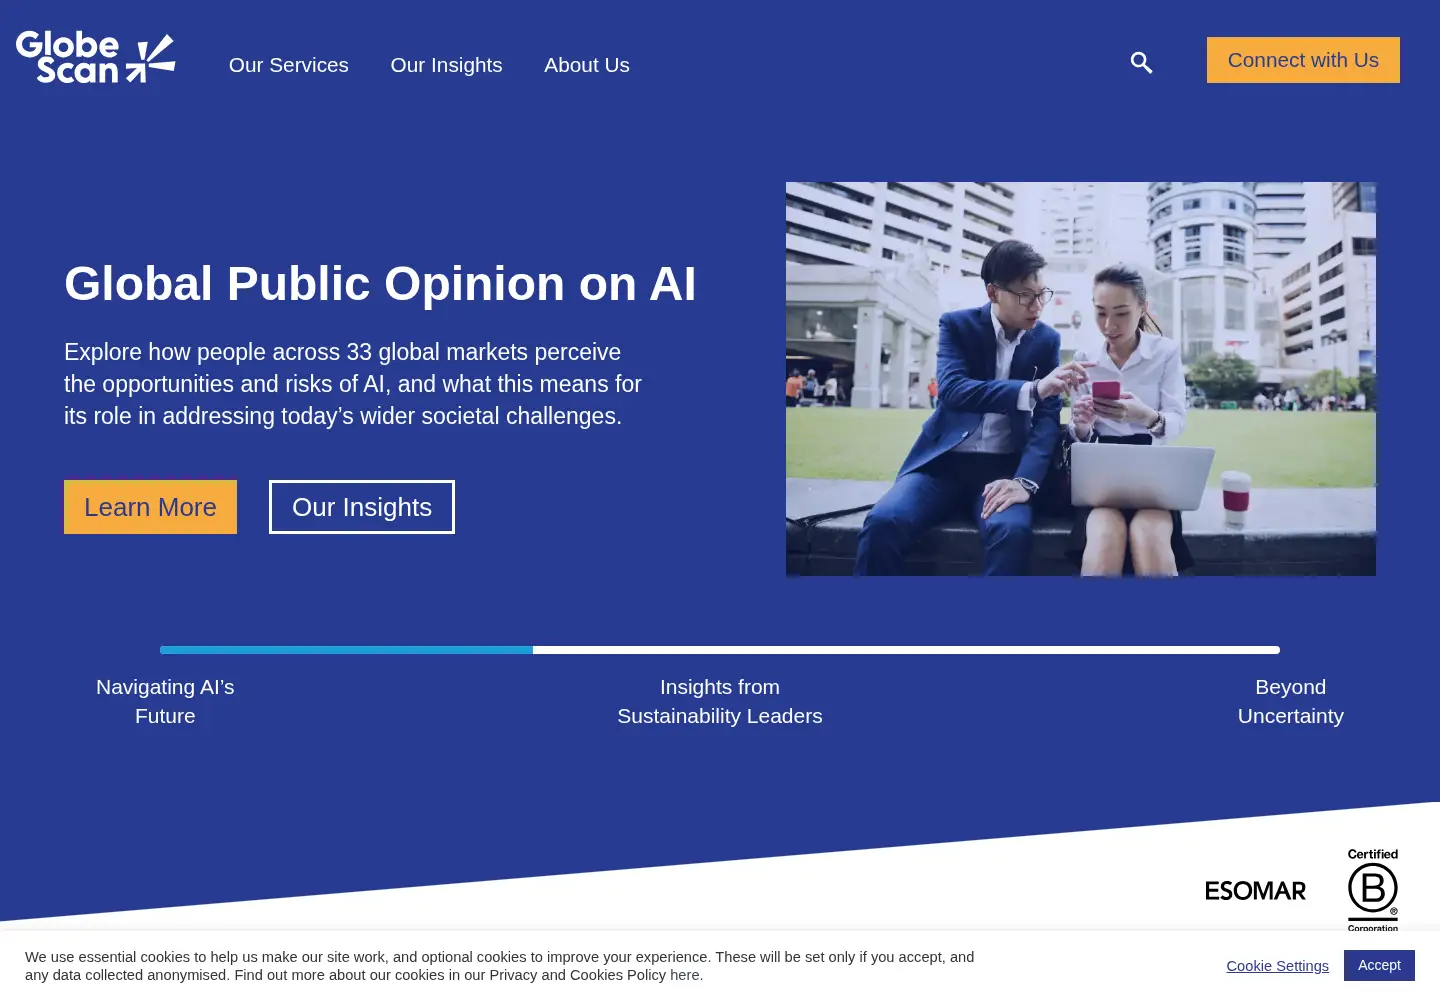Click the Global Public Opinion on AI heading
The width and height of the screenshot is (1440, 1000).
point(380,284)
